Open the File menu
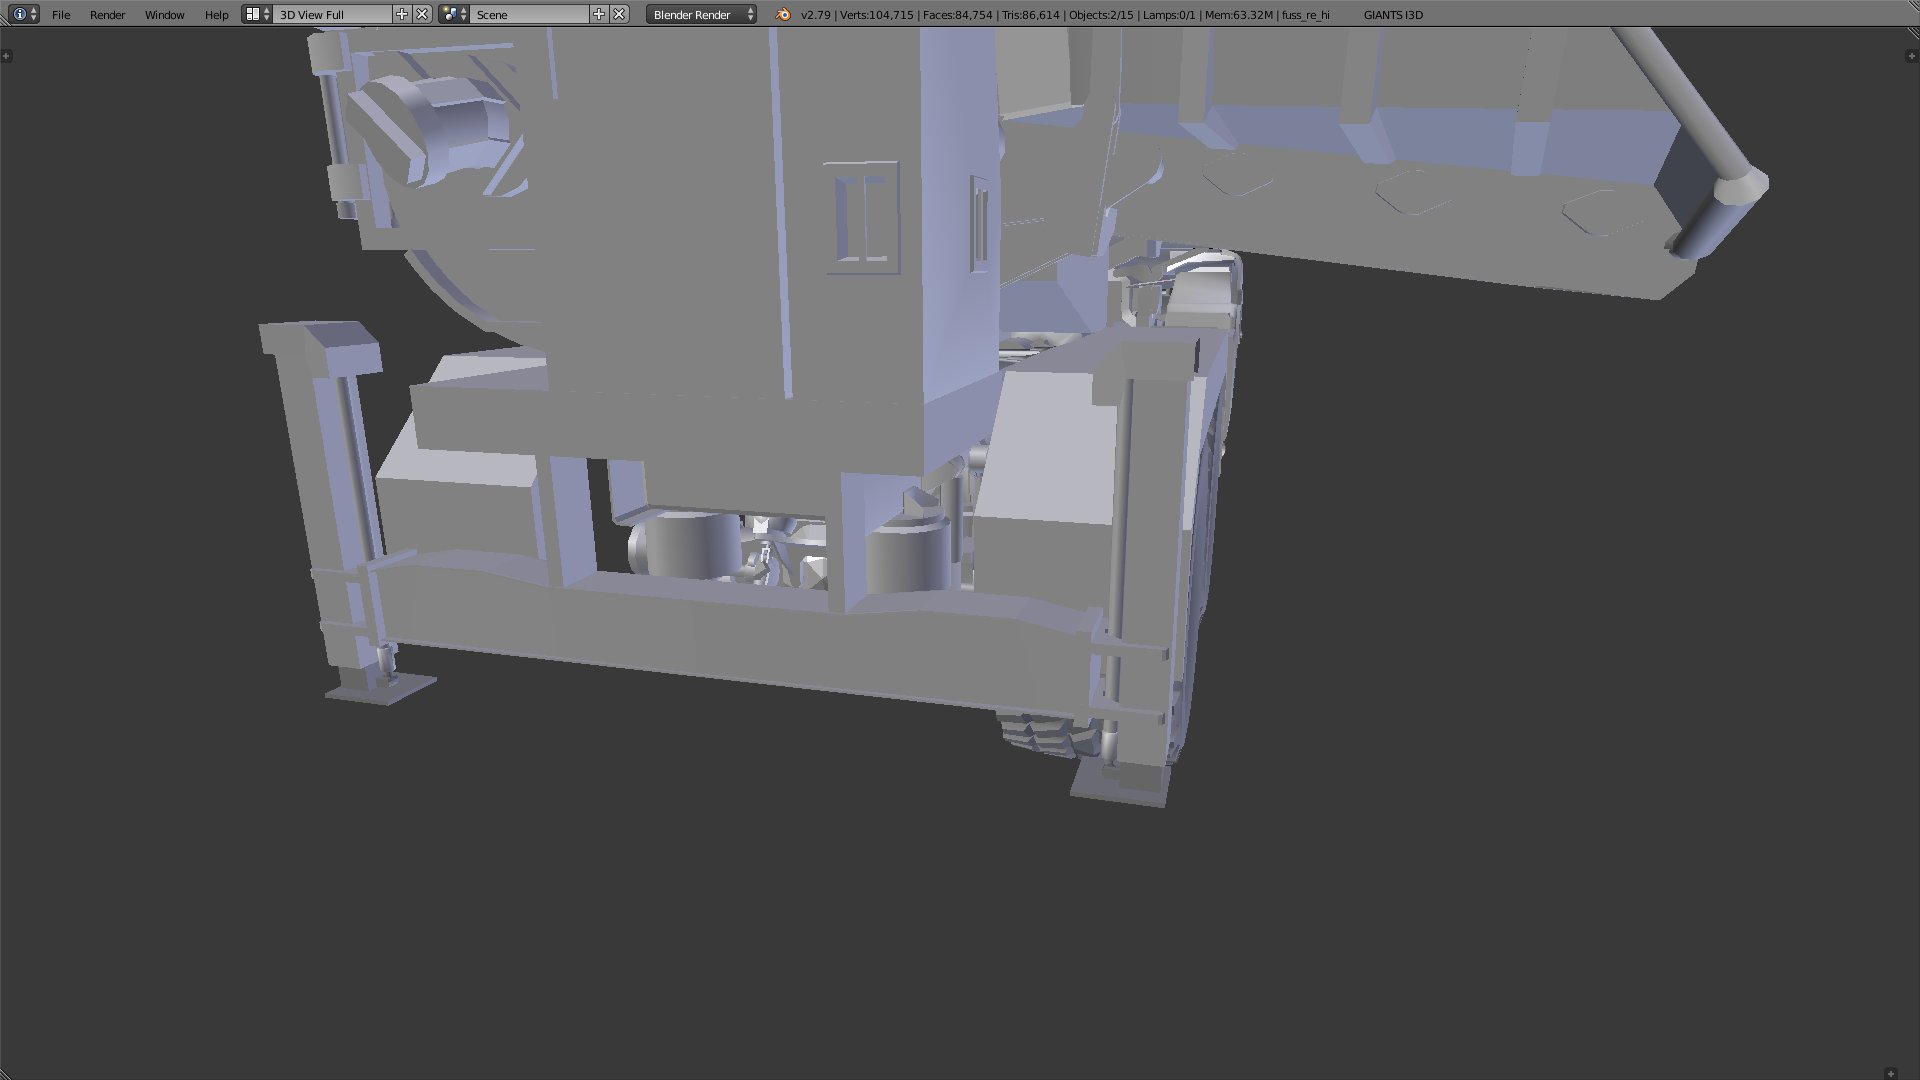This screenshot has height=1080, width=1920. point(61,15)
